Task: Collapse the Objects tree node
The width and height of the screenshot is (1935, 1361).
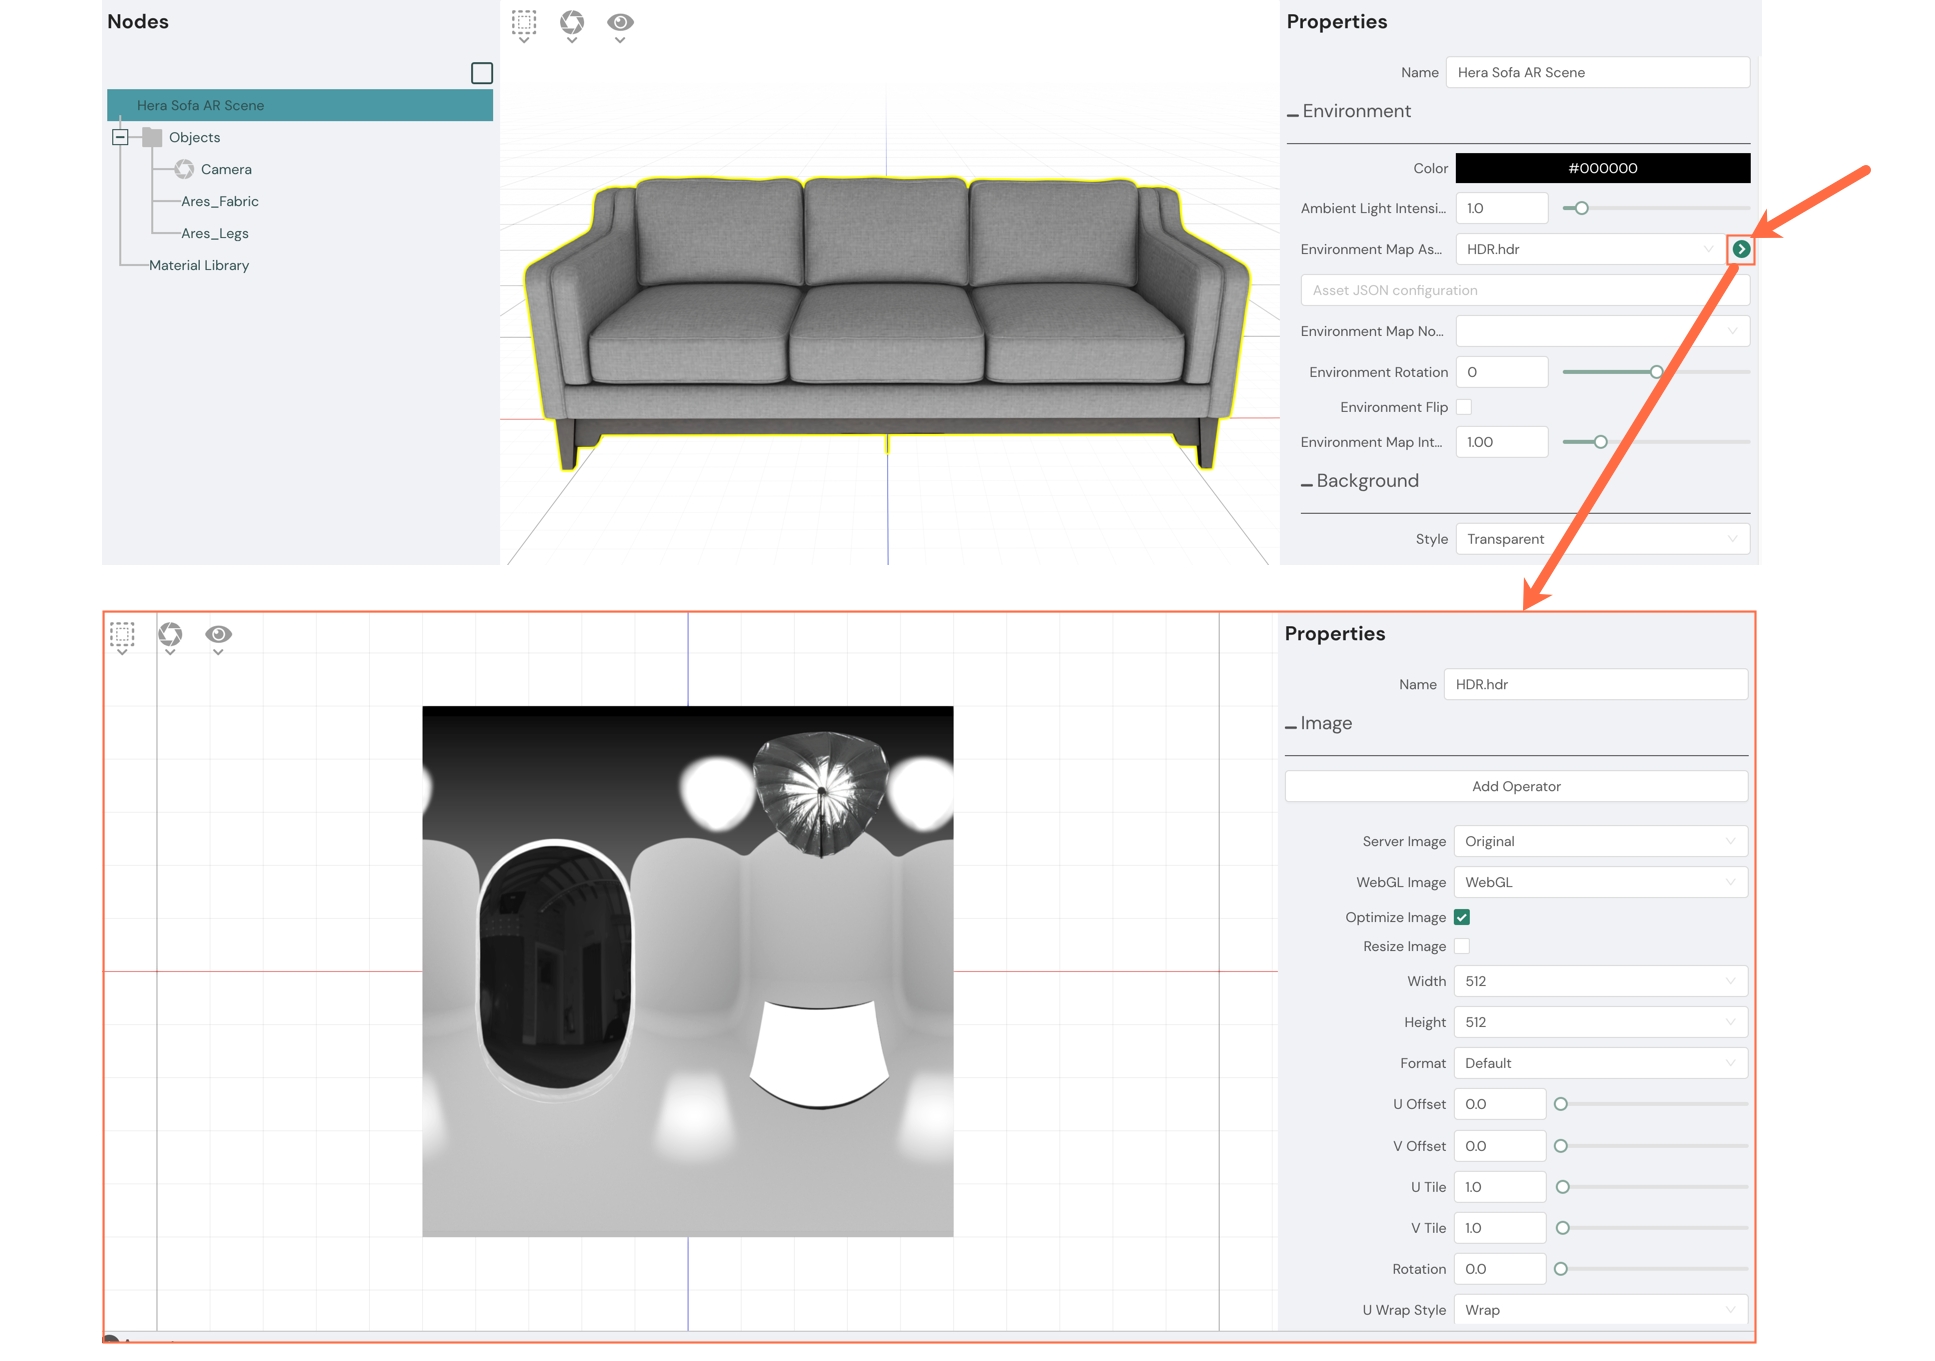Action: 120,137
